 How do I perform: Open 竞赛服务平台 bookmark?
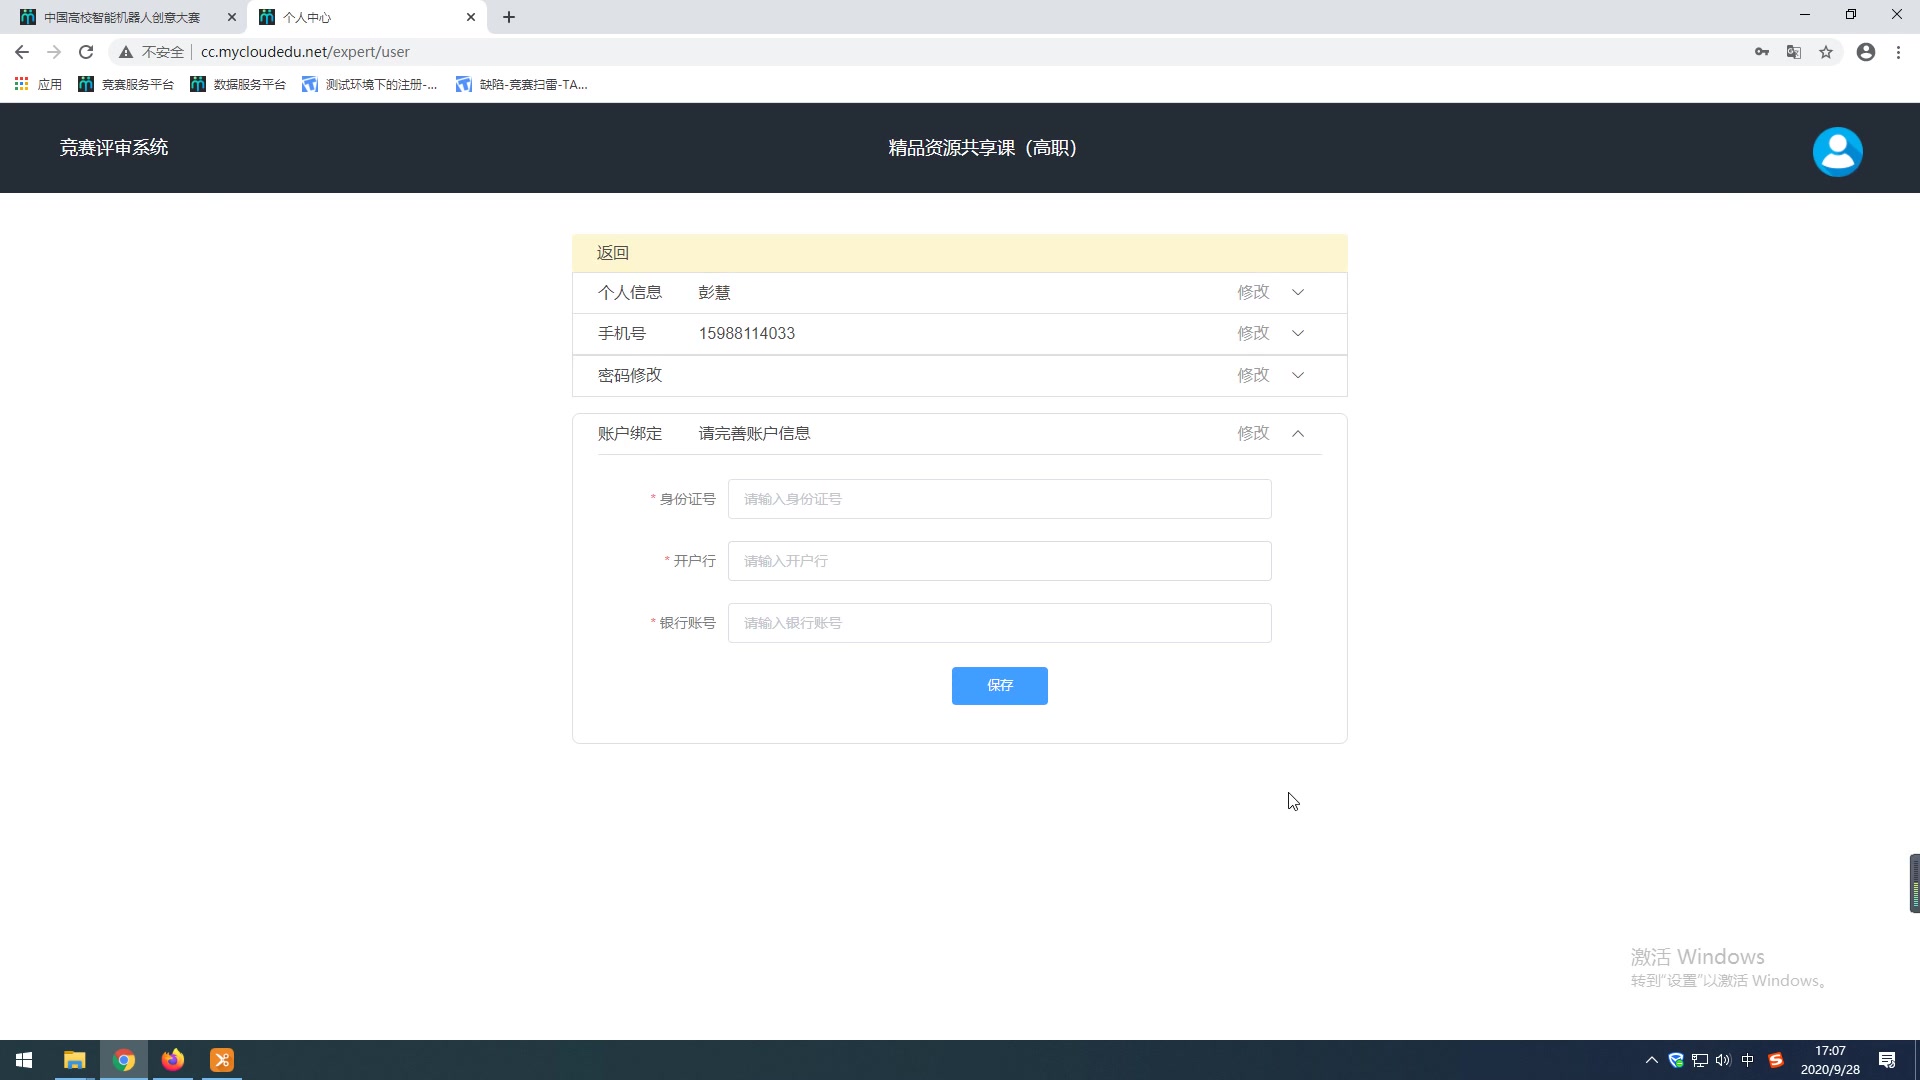(126, 84)
